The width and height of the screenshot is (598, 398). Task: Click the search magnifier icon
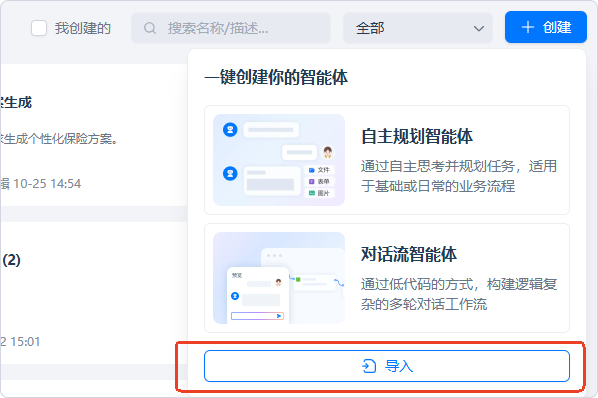click(x=150, y=28)
